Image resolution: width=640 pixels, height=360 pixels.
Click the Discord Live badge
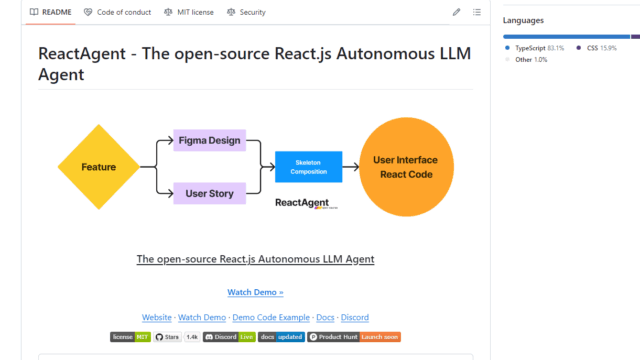point(229,337)
